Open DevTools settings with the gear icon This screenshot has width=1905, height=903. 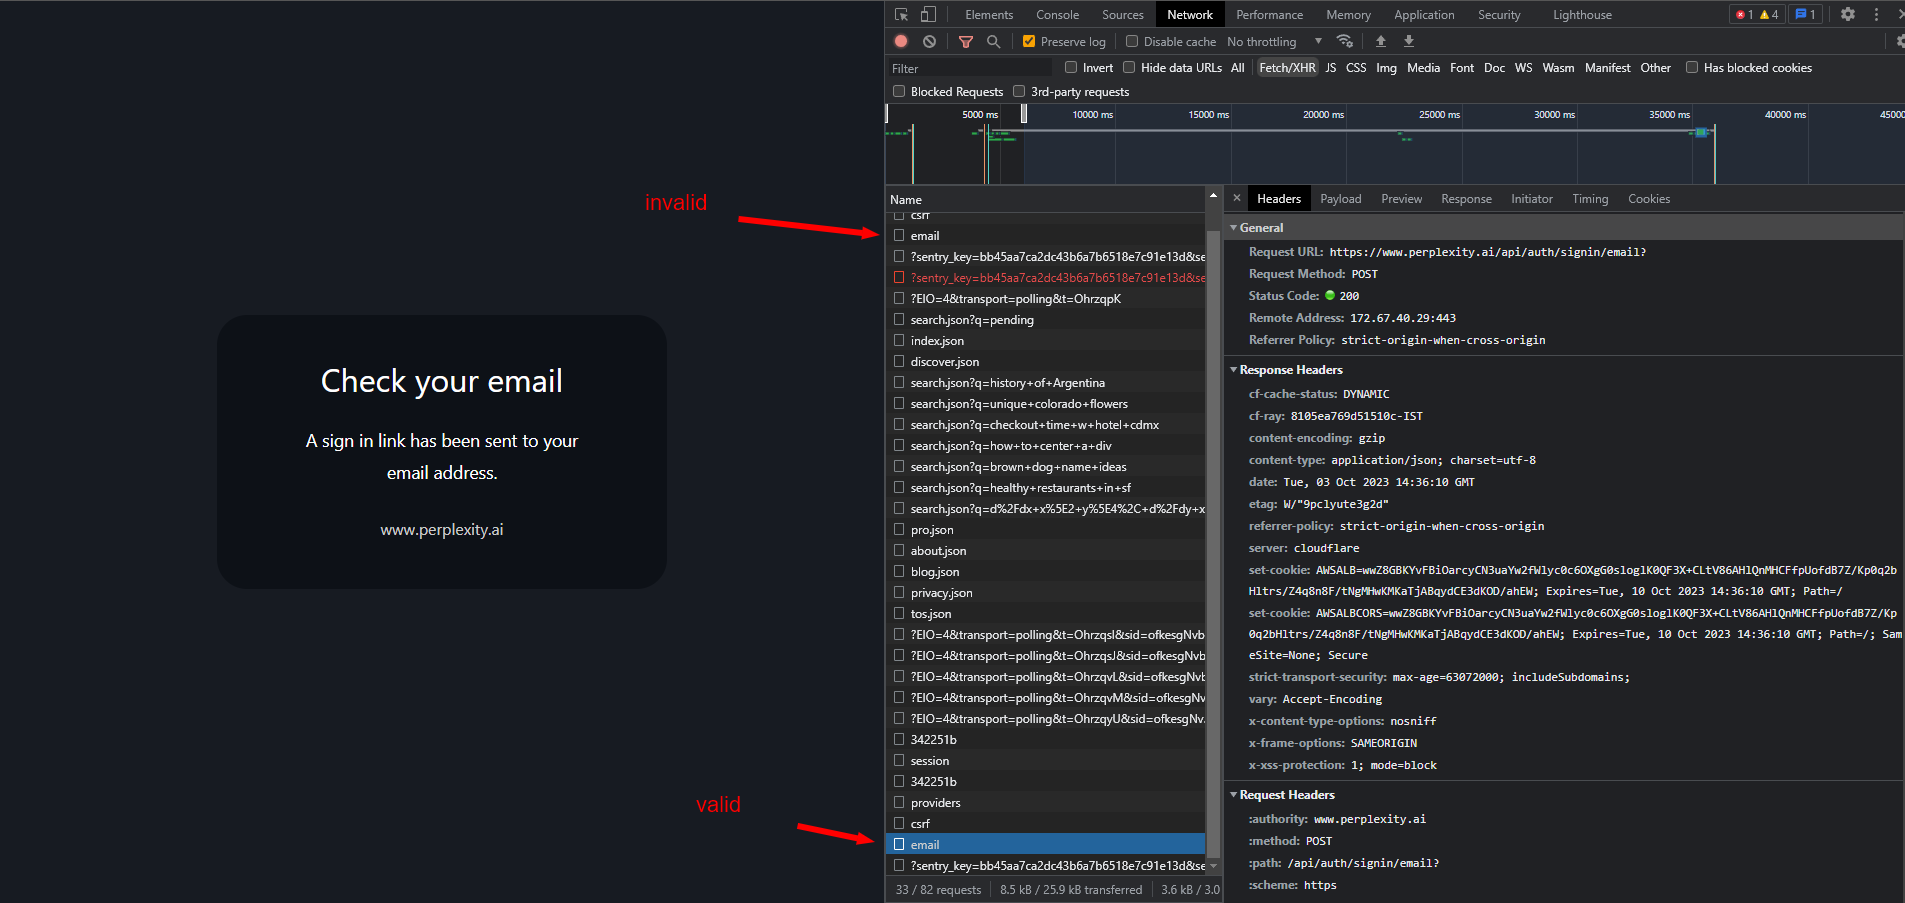coord(1848,14)
